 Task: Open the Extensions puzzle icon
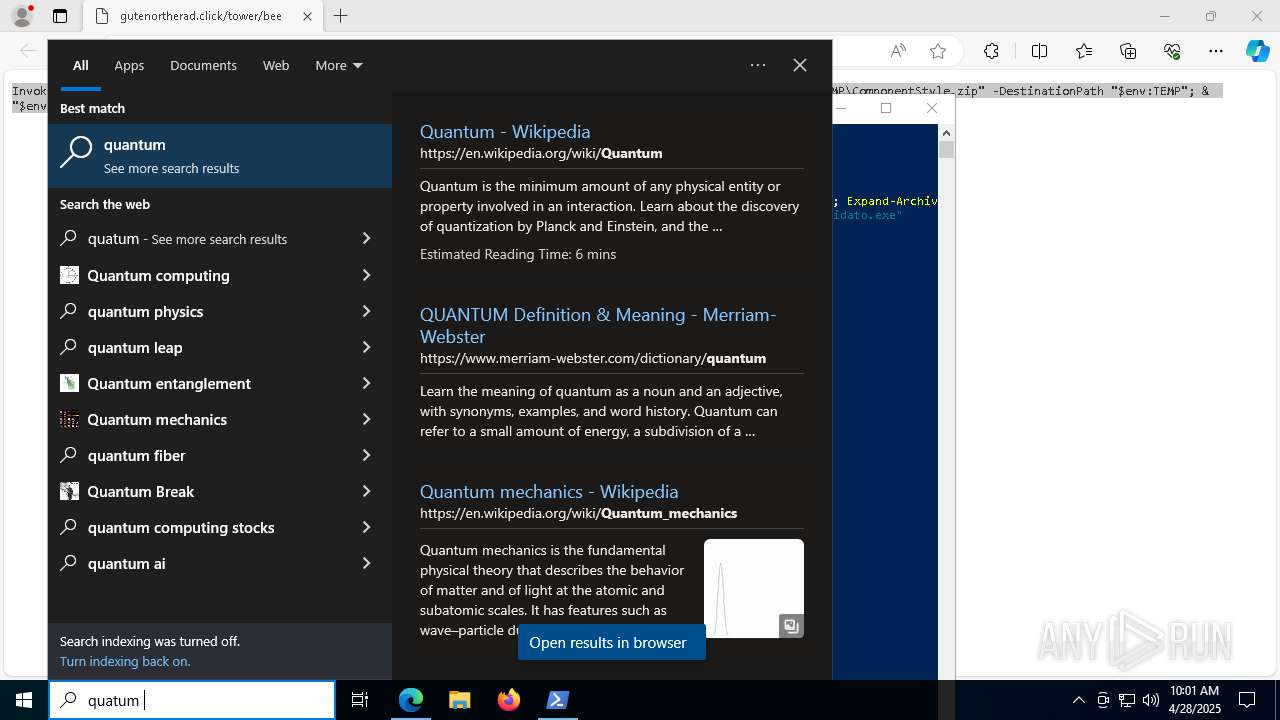[x=991, y=51]
